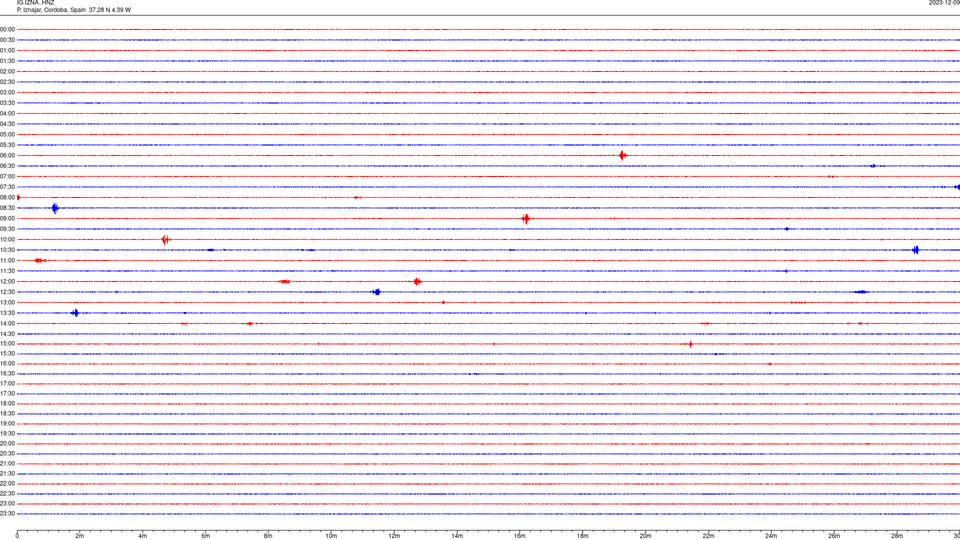Click the 06:00 row time label

pyautogui.click(x=7, y=156)
